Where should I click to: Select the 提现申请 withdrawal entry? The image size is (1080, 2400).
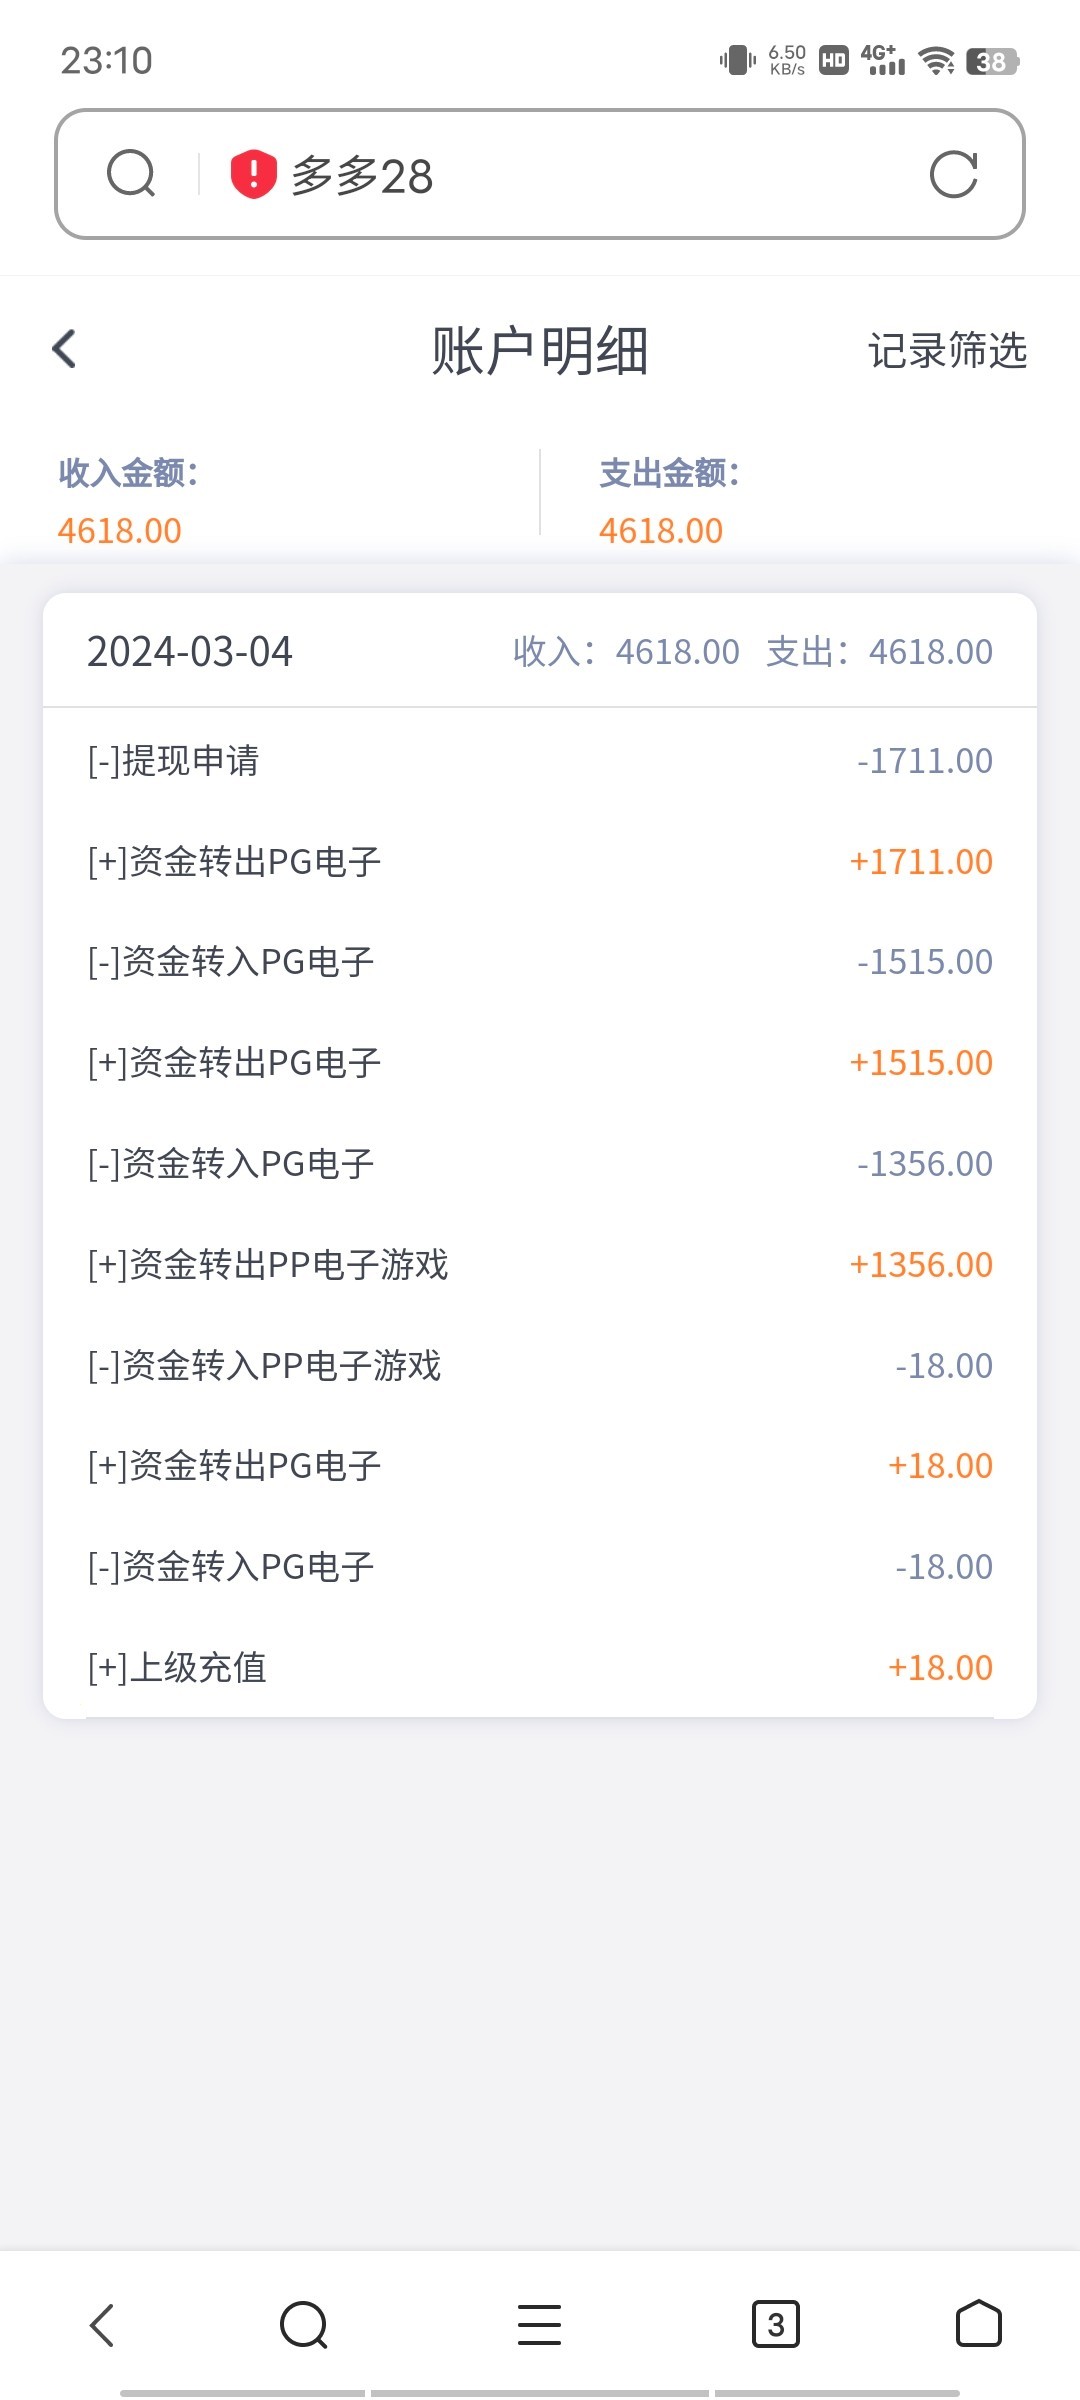(x=540, y=761)
